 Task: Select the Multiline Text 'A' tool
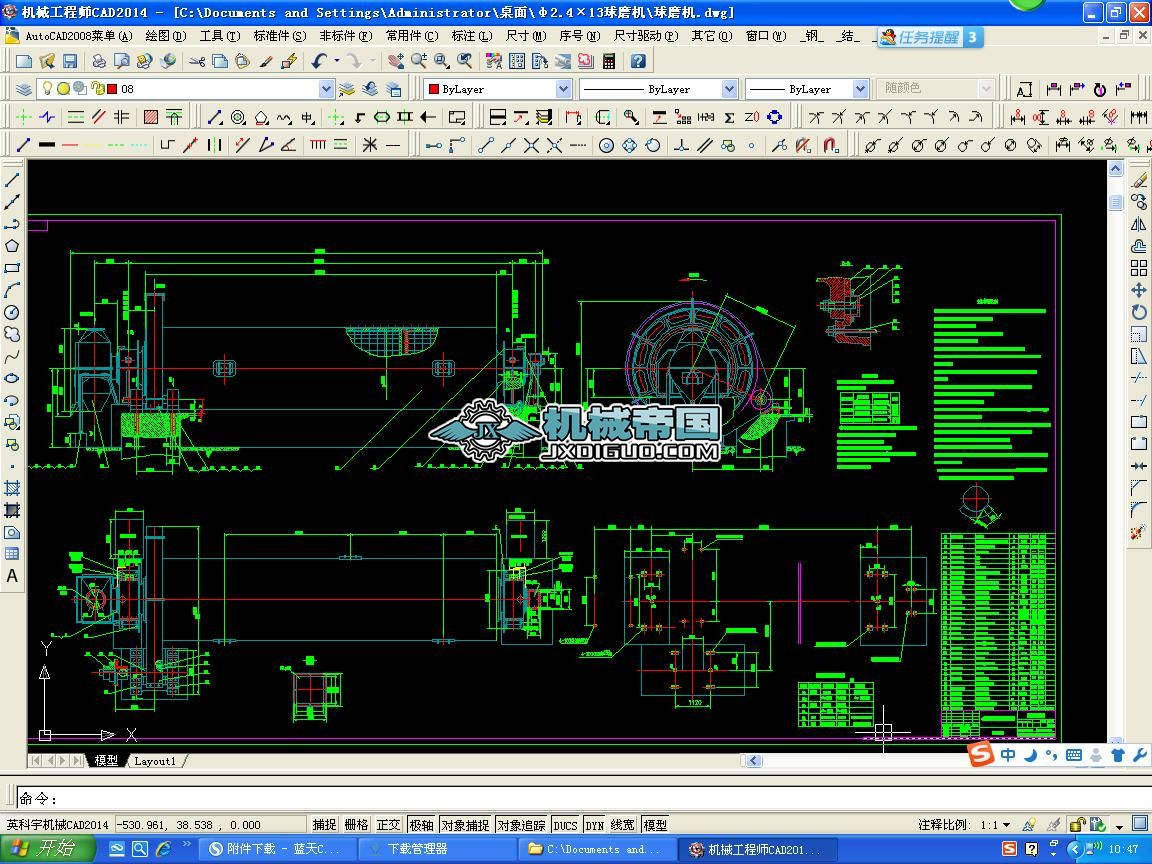12,576
